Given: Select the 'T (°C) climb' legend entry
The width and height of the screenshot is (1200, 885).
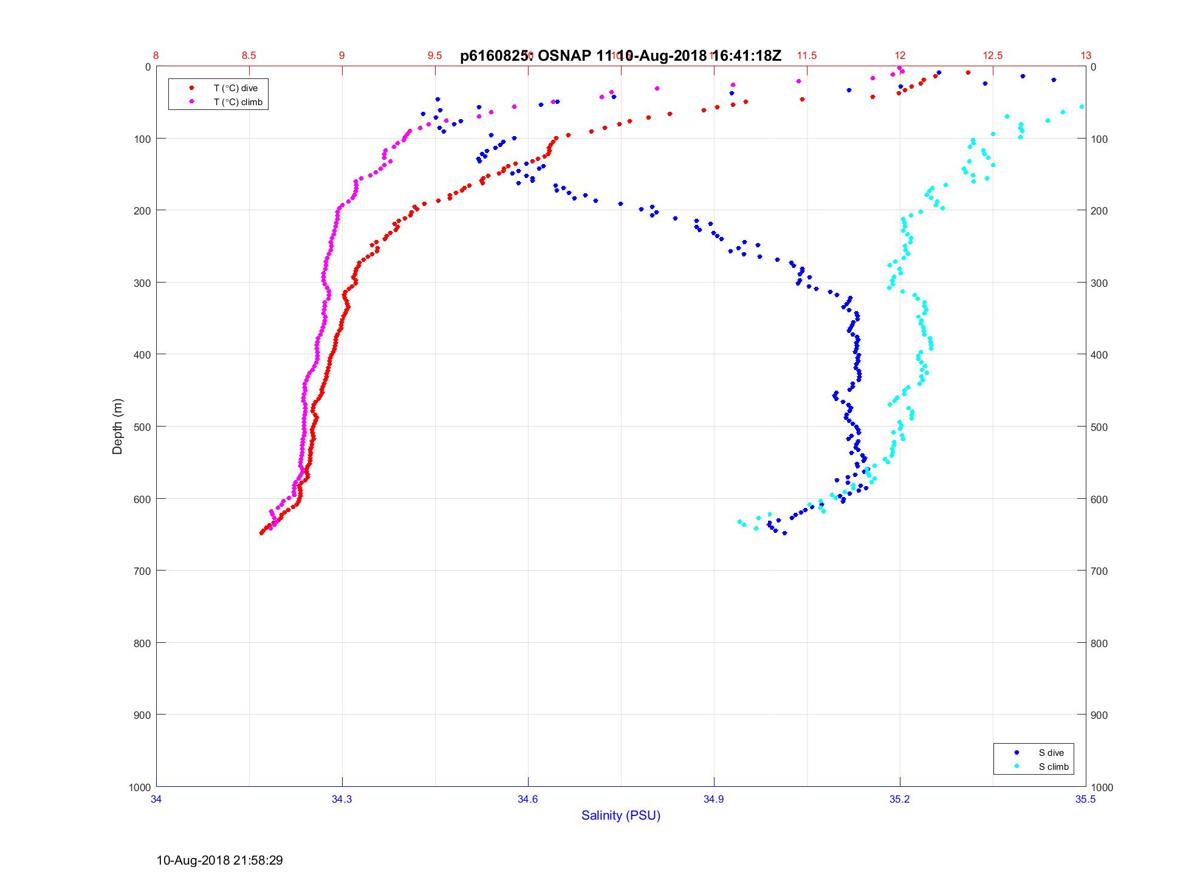Looking at the screenshot, I should pos(238,102).
